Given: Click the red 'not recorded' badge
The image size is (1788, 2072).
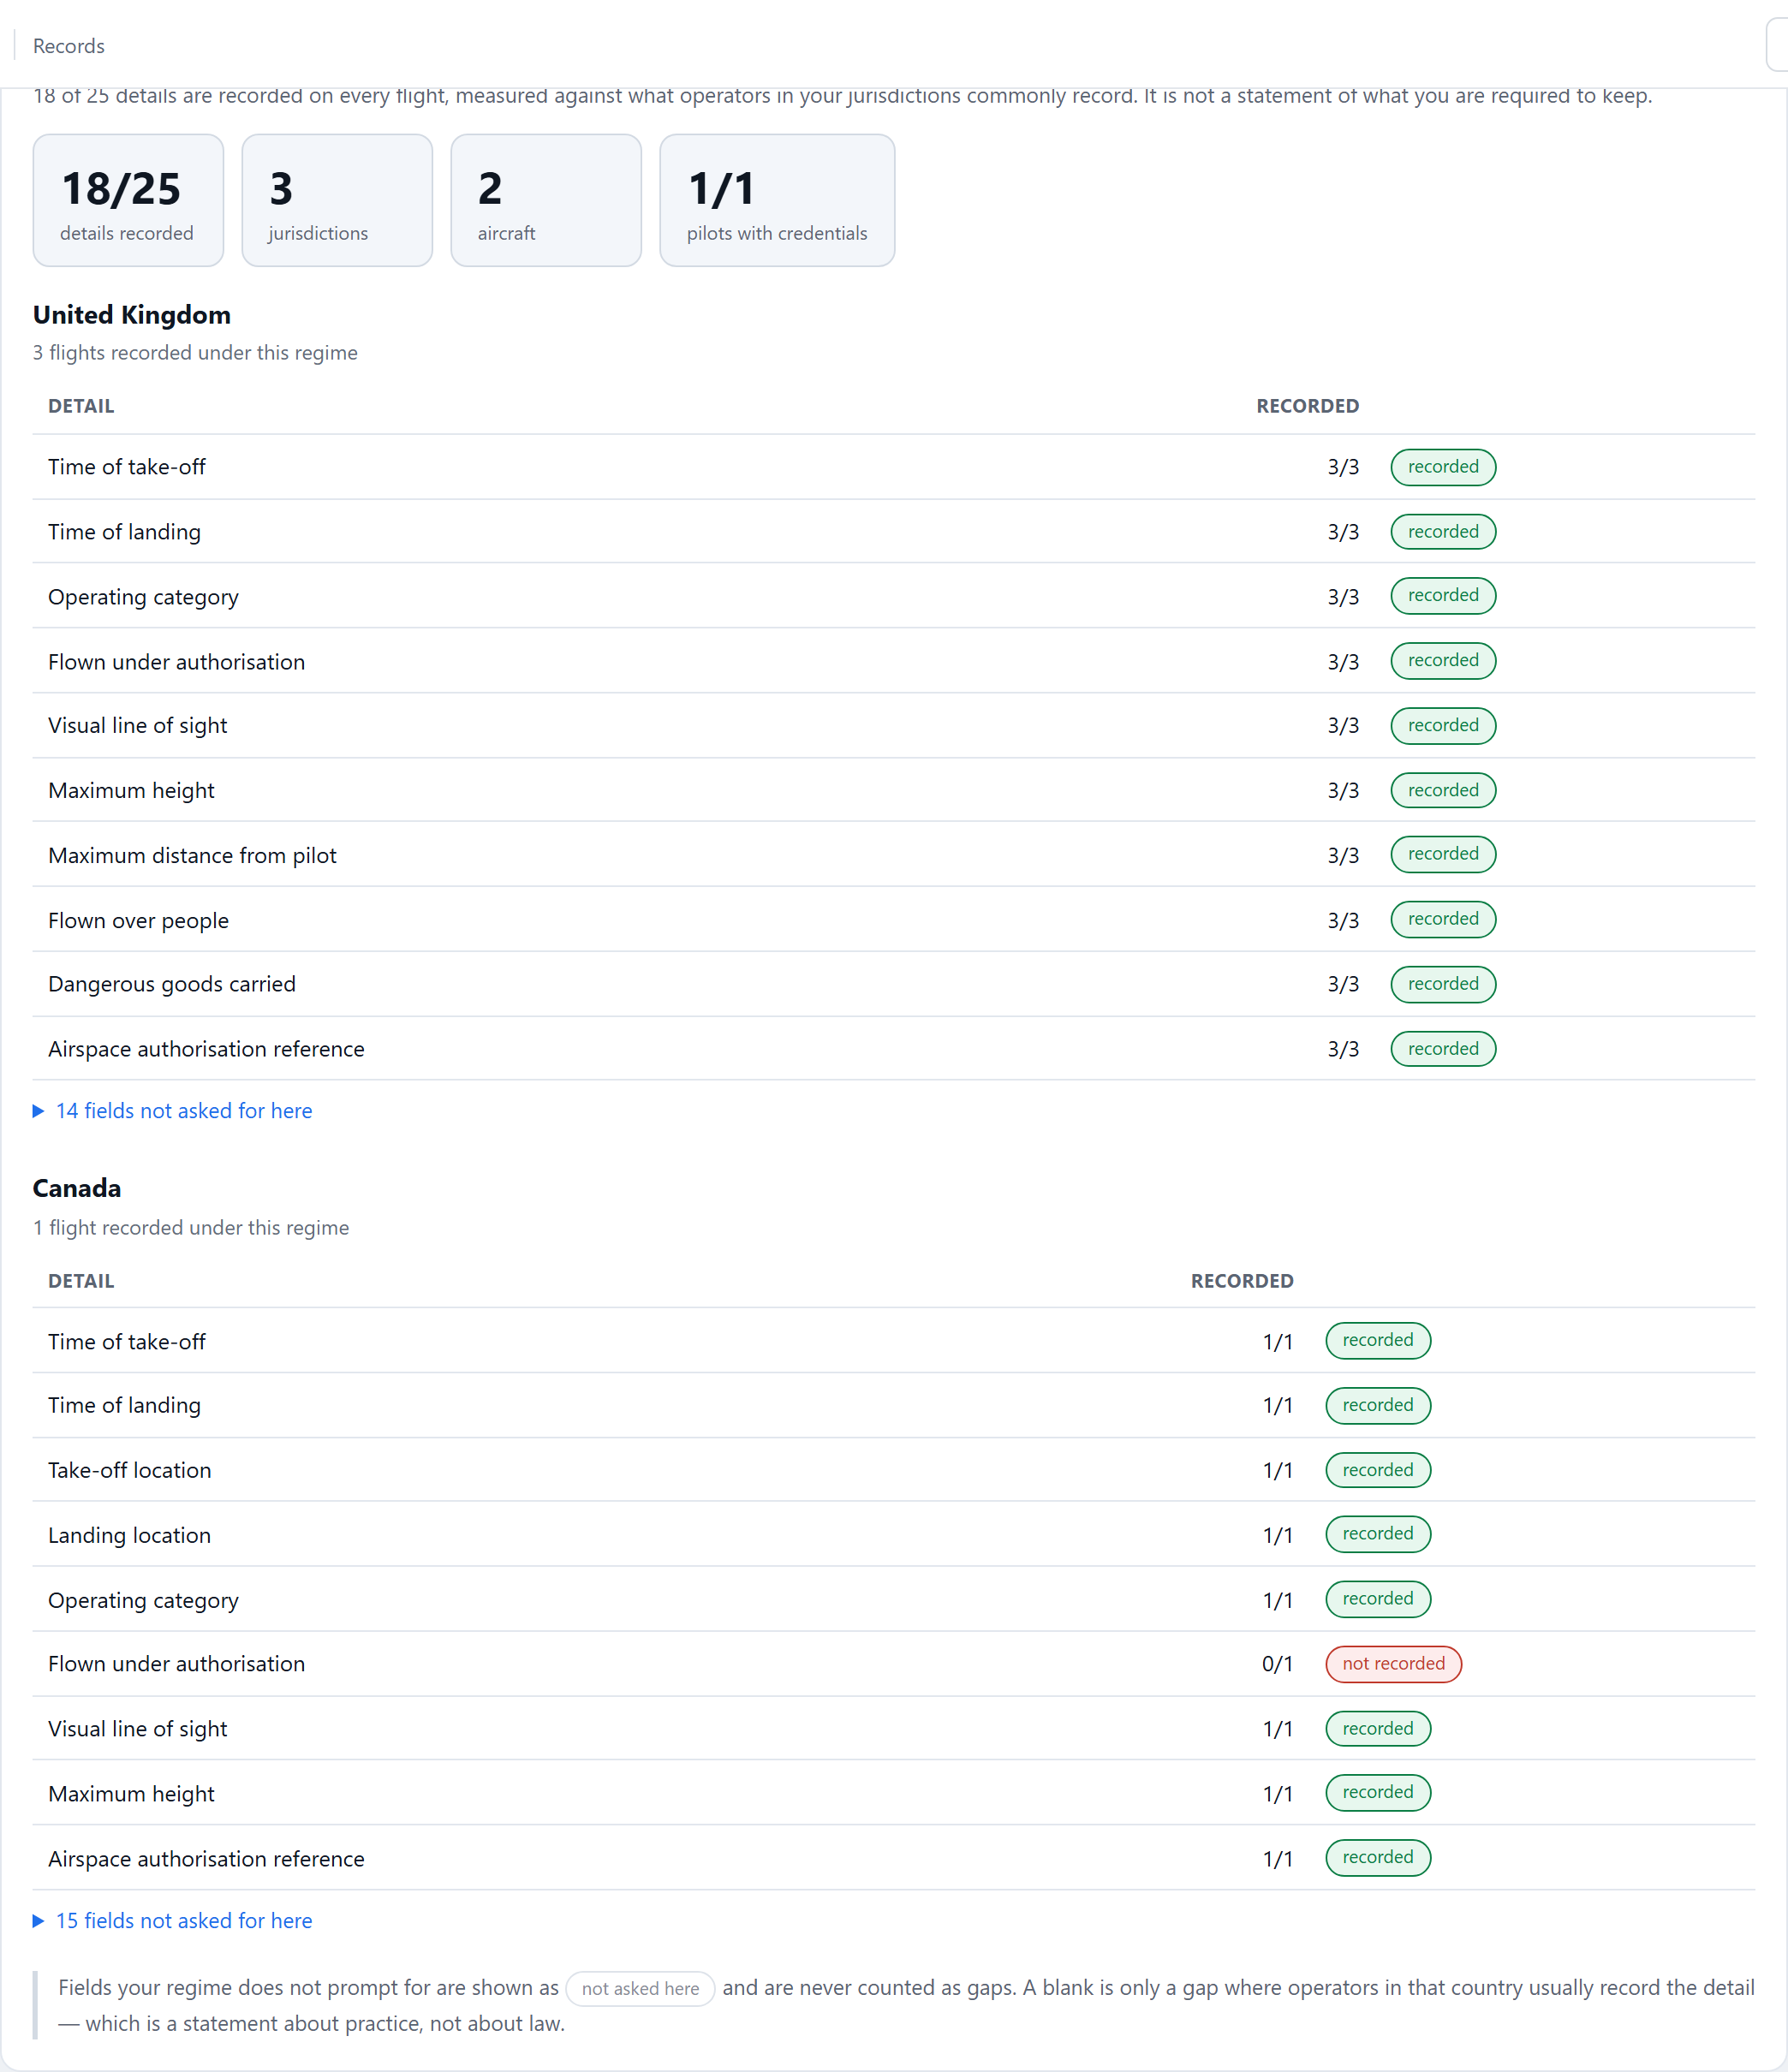Looking at the screenshot, I should (x=1393, y=1665).
